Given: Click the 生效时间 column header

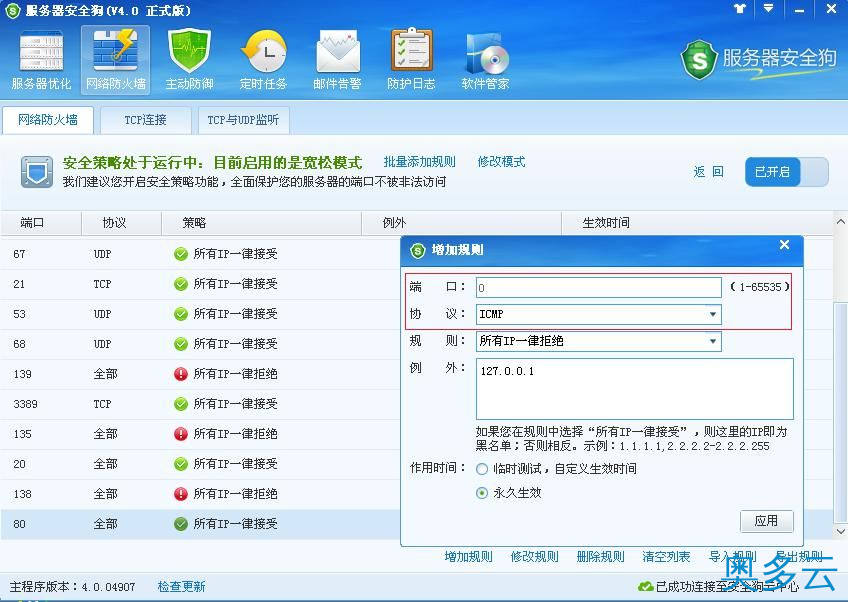Looking at the screenshot, I should pyautogui.click(x=698, y=223).
